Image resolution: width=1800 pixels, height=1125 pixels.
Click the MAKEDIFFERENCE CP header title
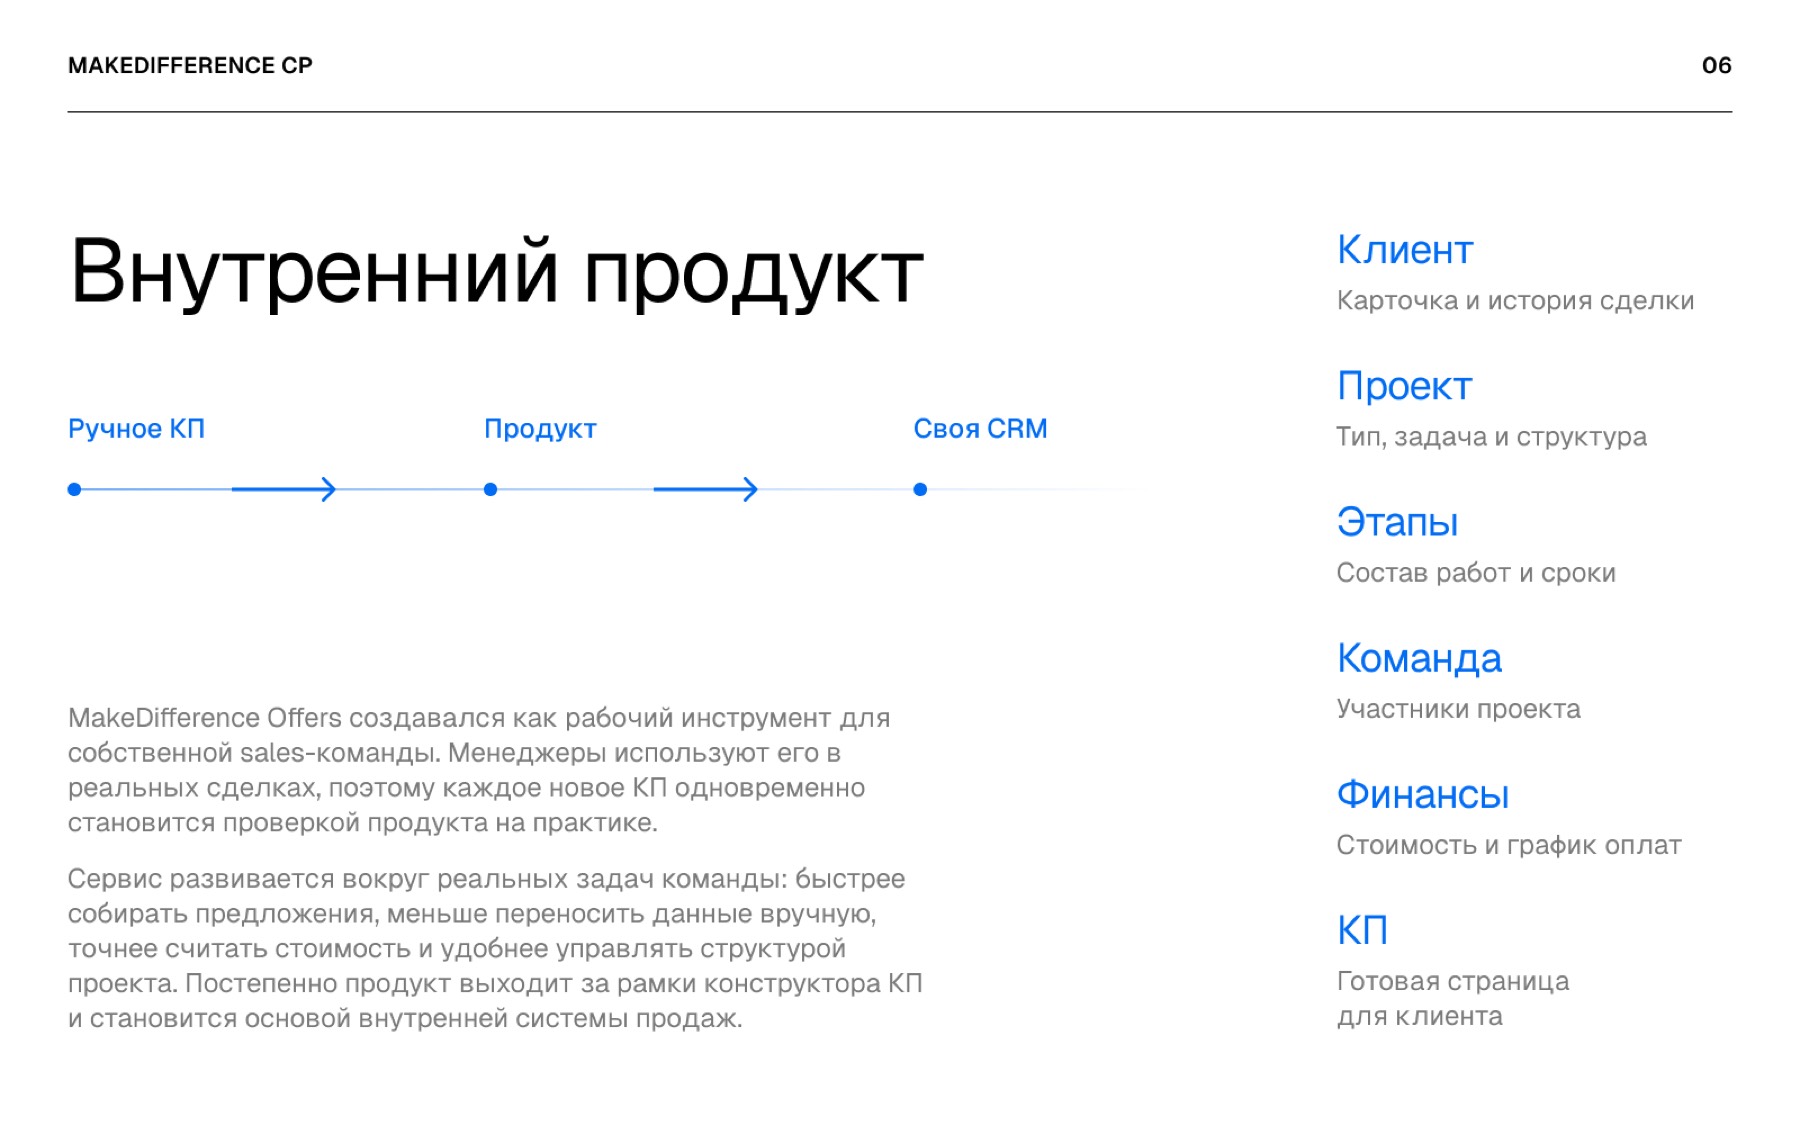[190, 65]
